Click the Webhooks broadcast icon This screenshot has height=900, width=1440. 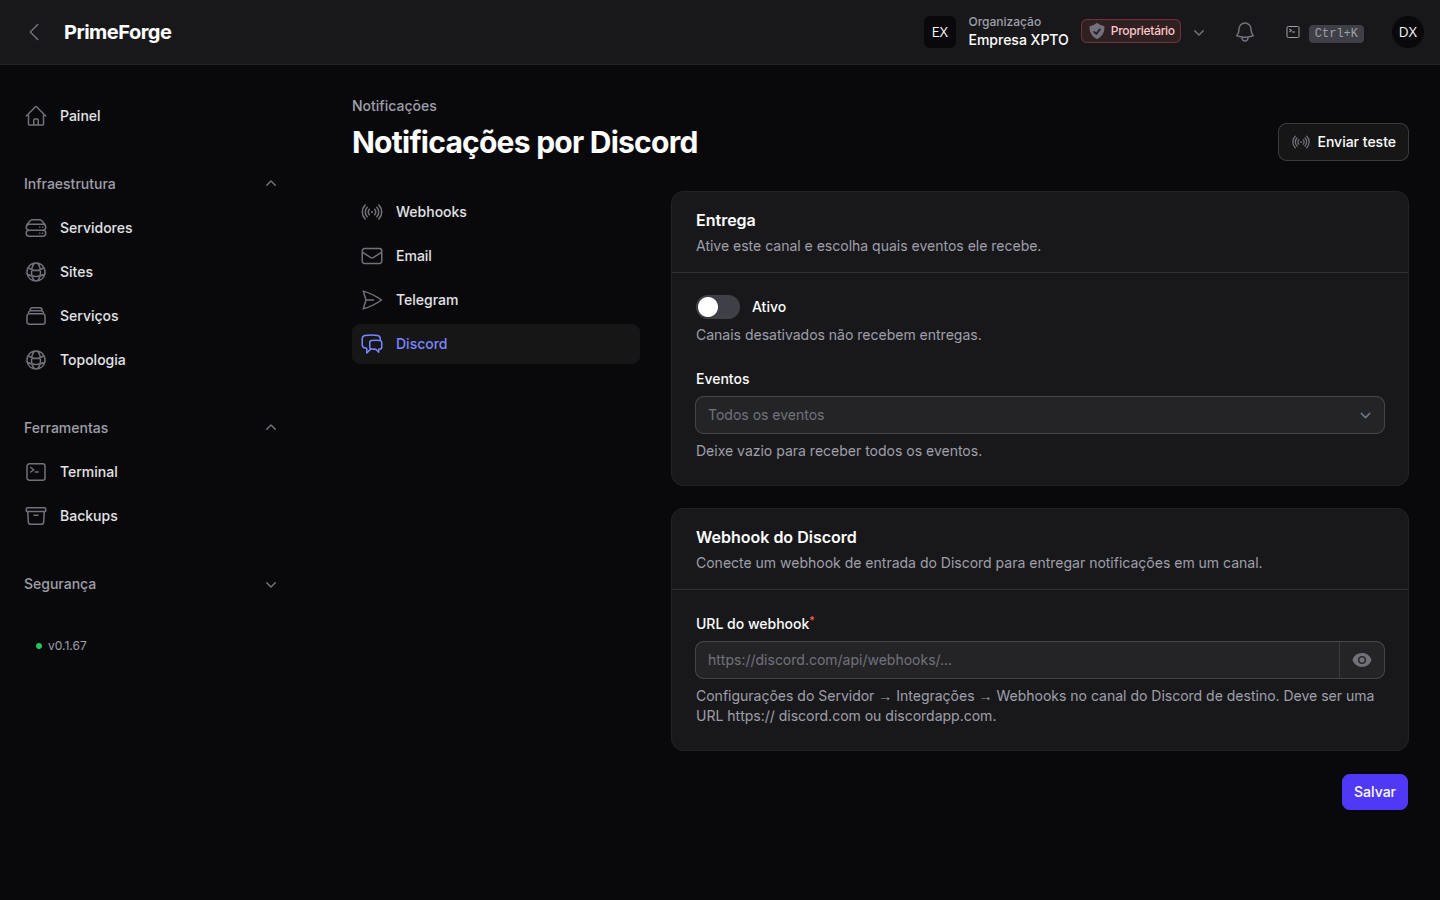(x=372, y=212)
